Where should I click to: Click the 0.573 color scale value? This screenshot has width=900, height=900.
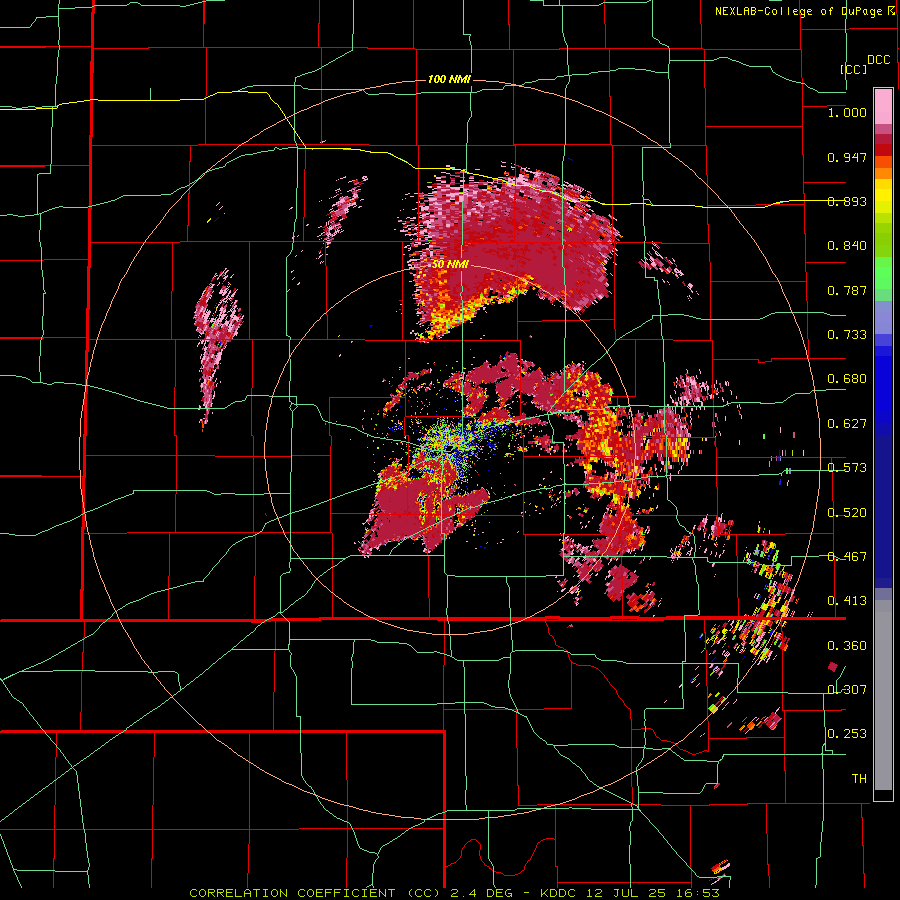point(847,468)
